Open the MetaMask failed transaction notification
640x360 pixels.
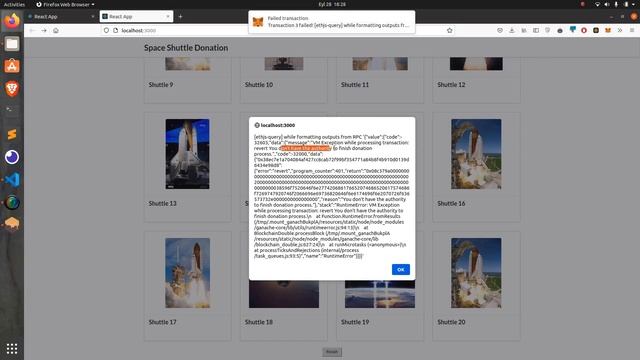pos(331,22)
